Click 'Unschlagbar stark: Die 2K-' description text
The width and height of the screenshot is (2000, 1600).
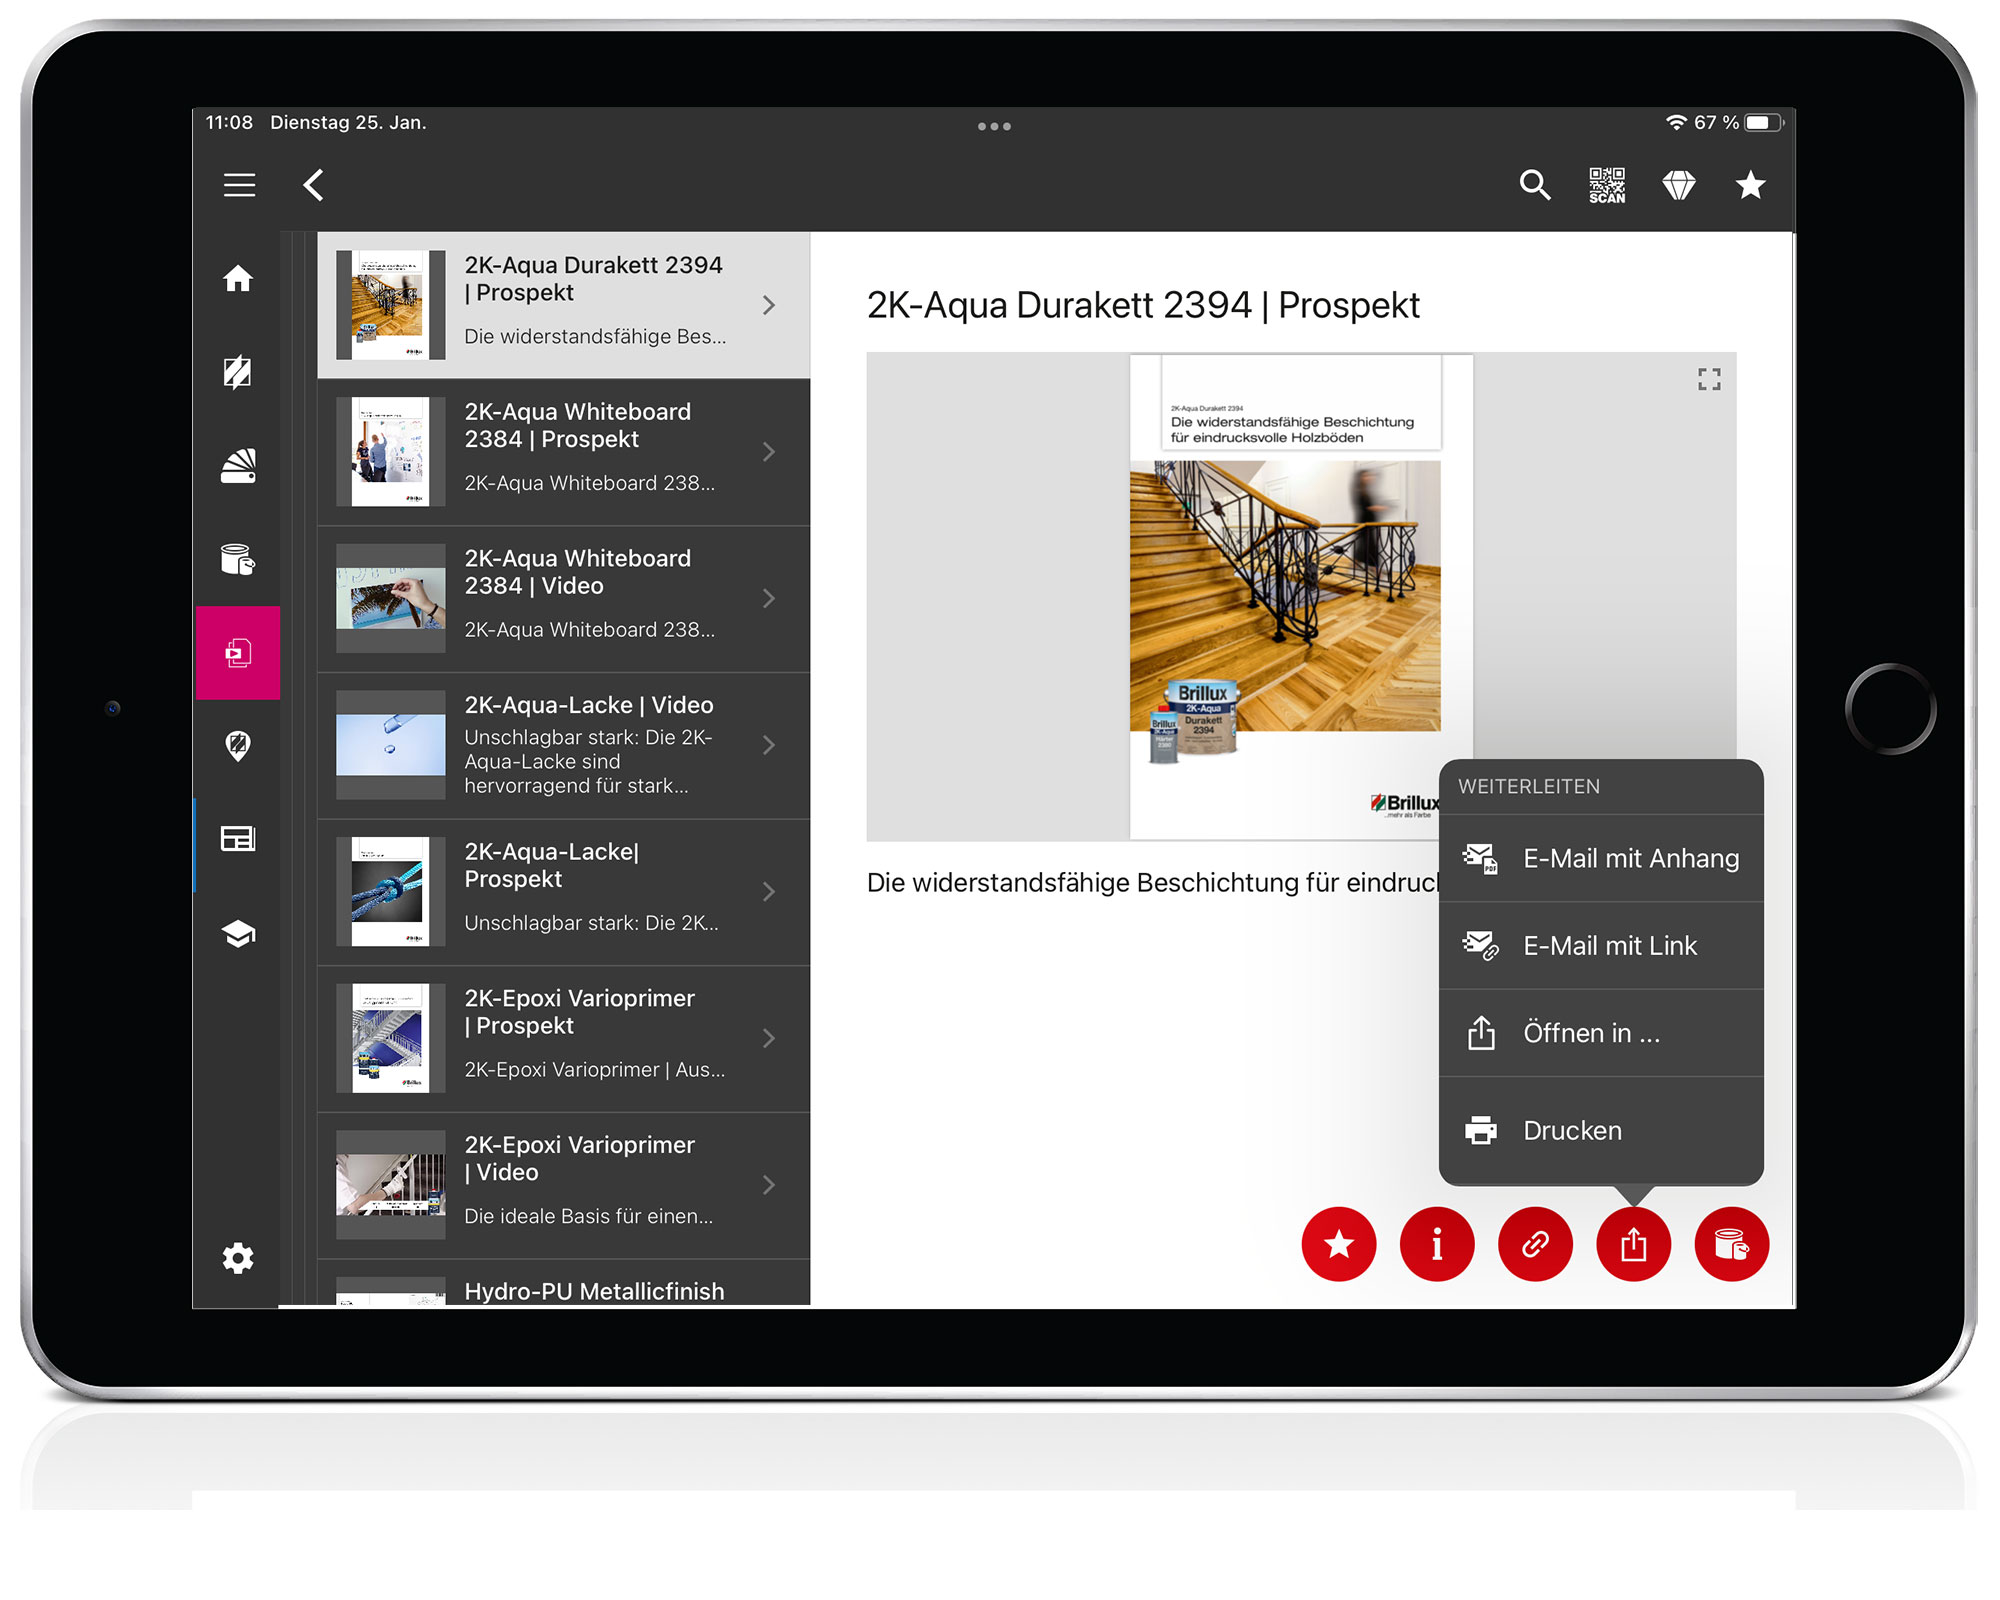588,738
